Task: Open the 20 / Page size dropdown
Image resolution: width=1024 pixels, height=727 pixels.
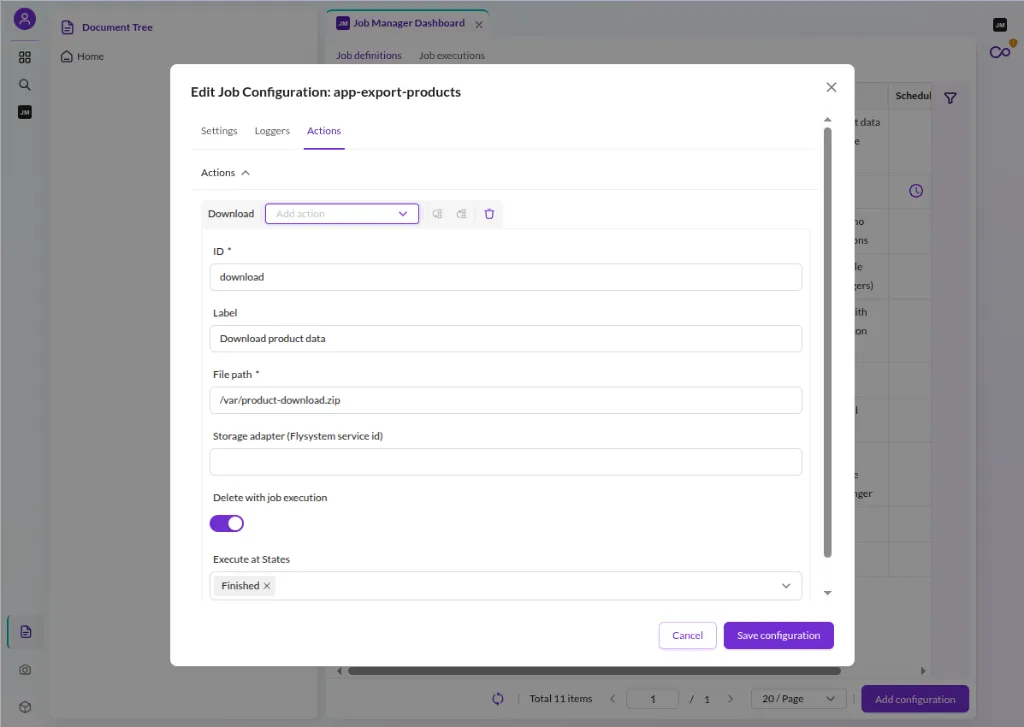Action: tap(799, 699)
